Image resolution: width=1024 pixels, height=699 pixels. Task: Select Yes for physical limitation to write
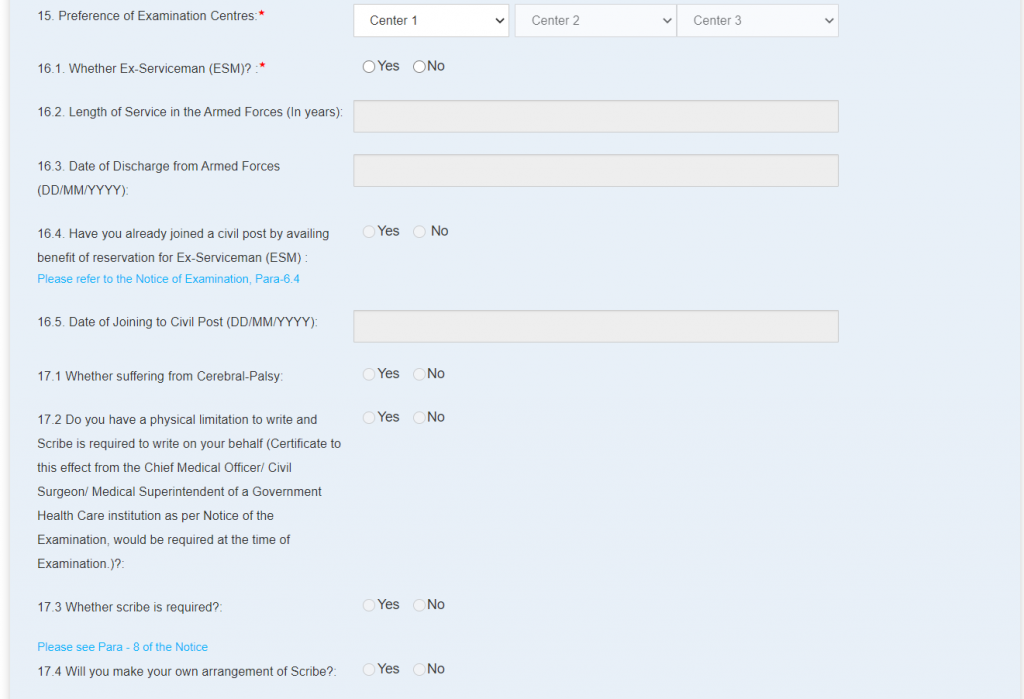tap(369, 417)
